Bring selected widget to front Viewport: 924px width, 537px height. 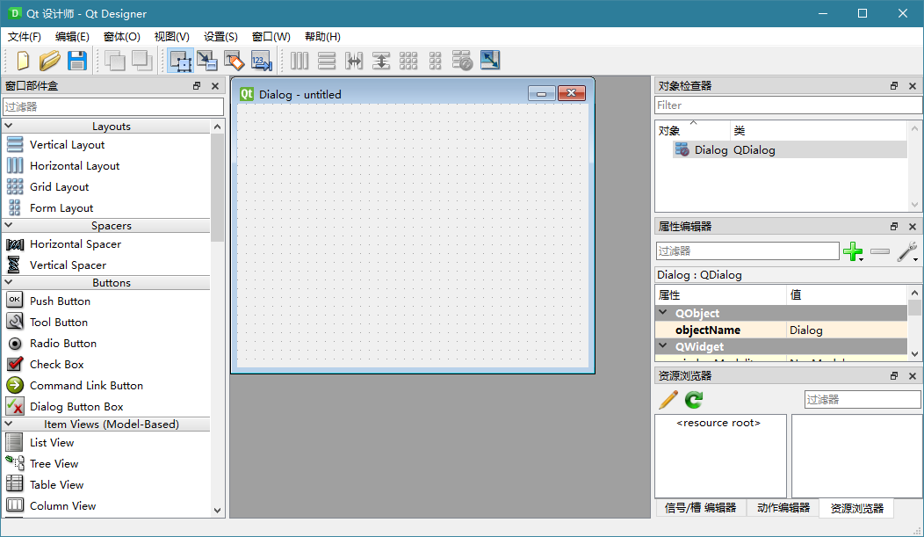[x=141, y=61]
